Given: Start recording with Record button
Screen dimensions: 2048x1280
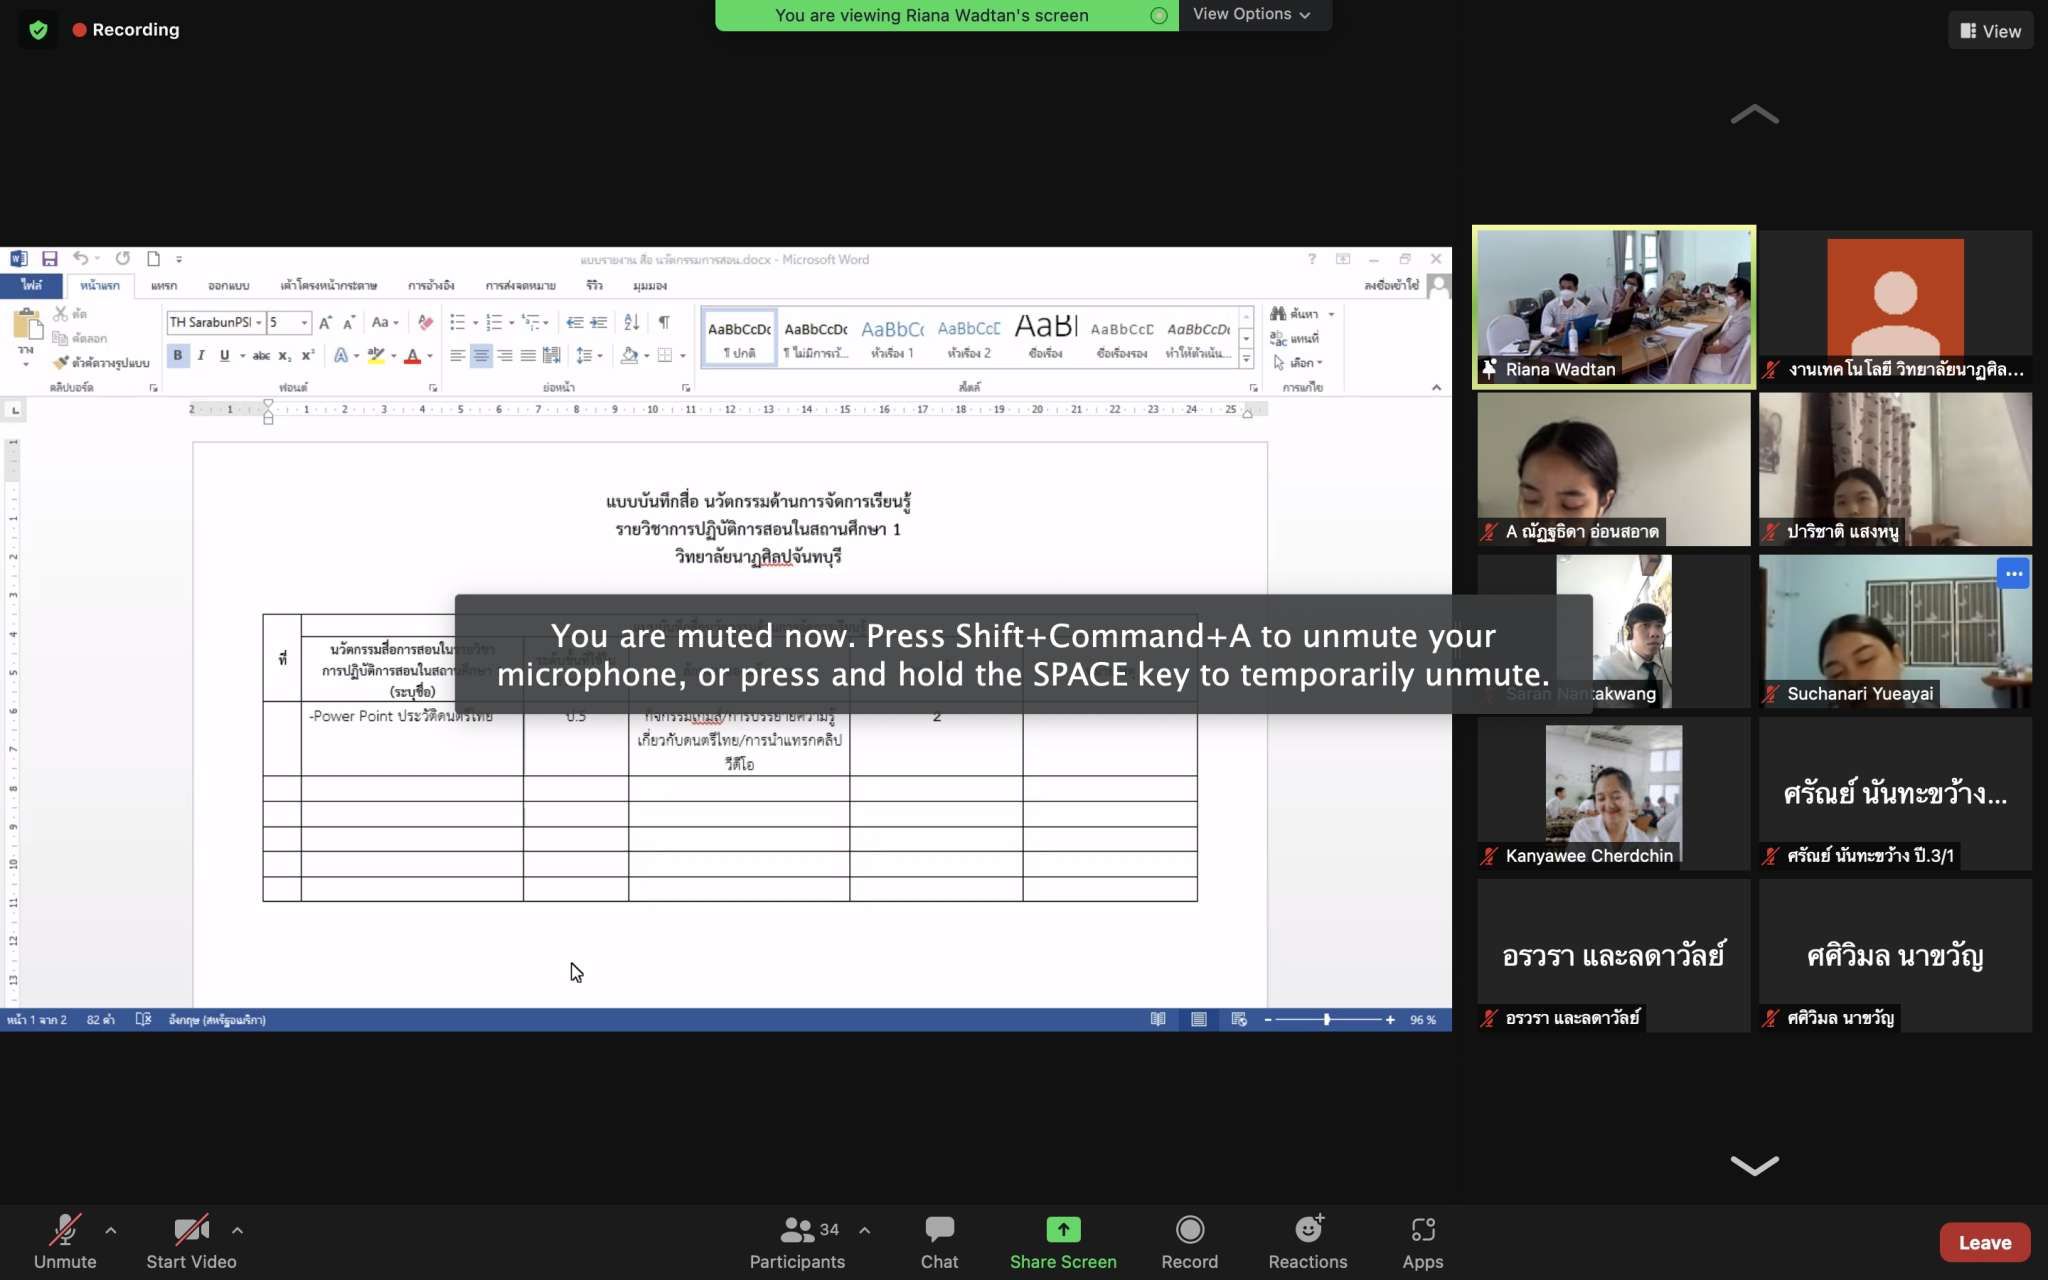Looking at the screenshot, I should [1189, 1242].
